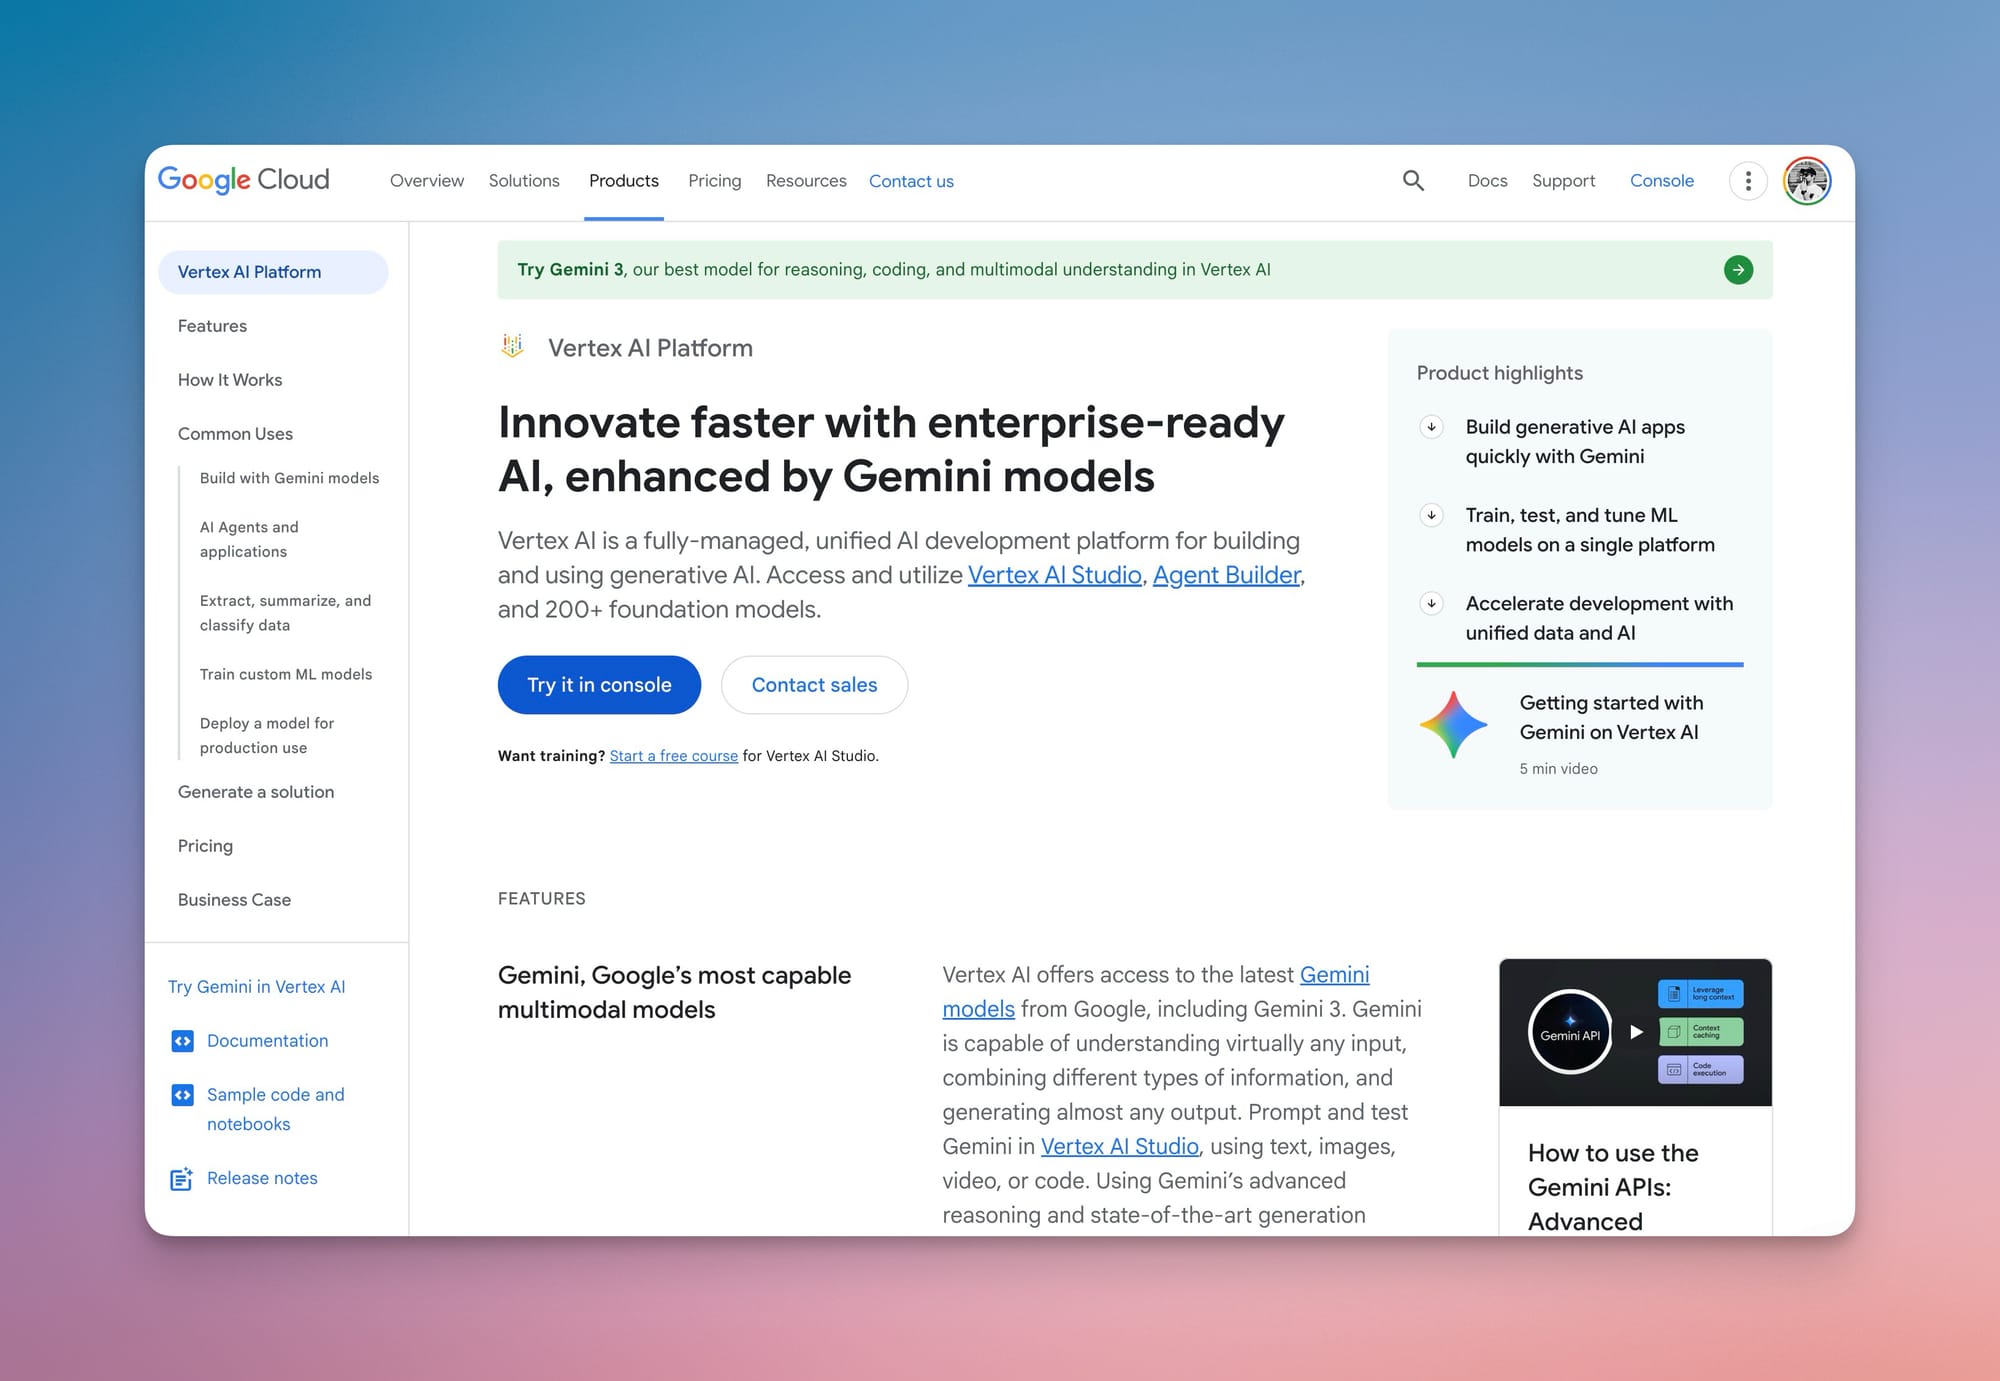The height and width of the screenshot is (1381, 2000).
Task: Switch to the Products tab
Action: coord(623,181)
